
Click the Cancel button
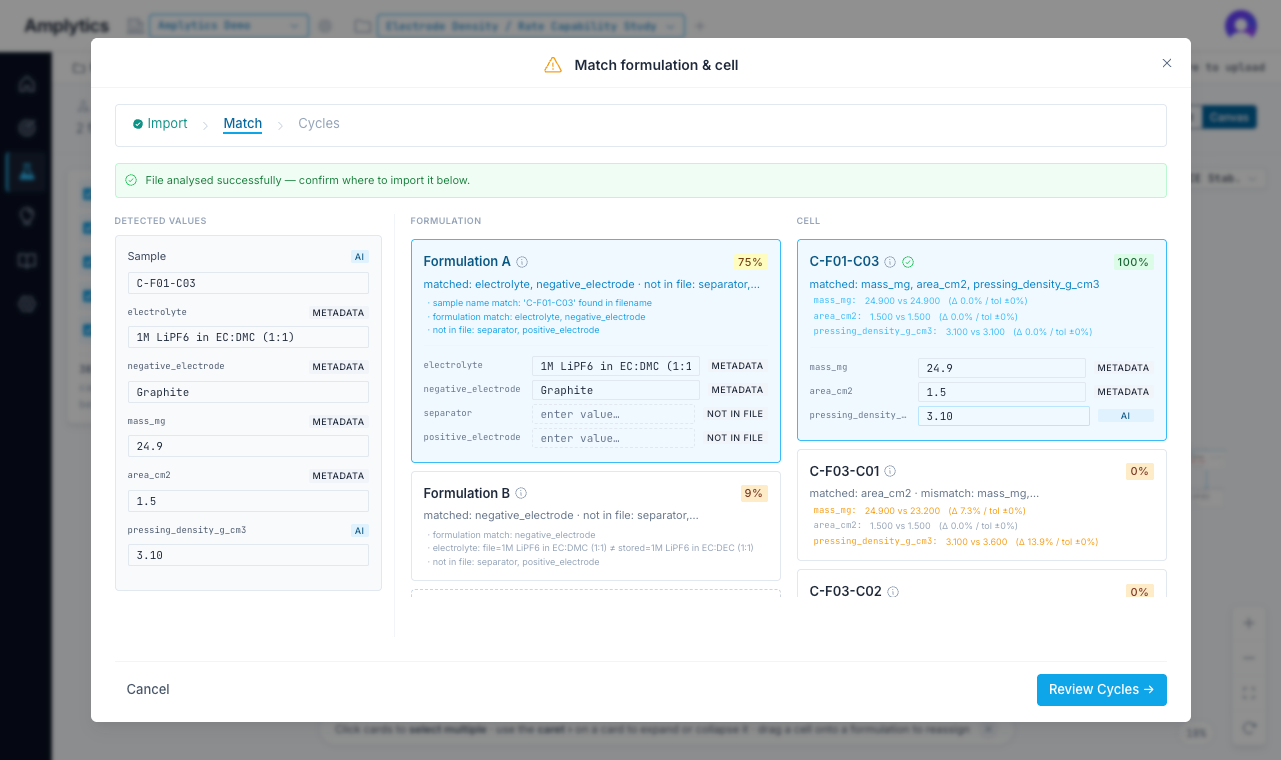pyautogui.click(x=148, y=689)
